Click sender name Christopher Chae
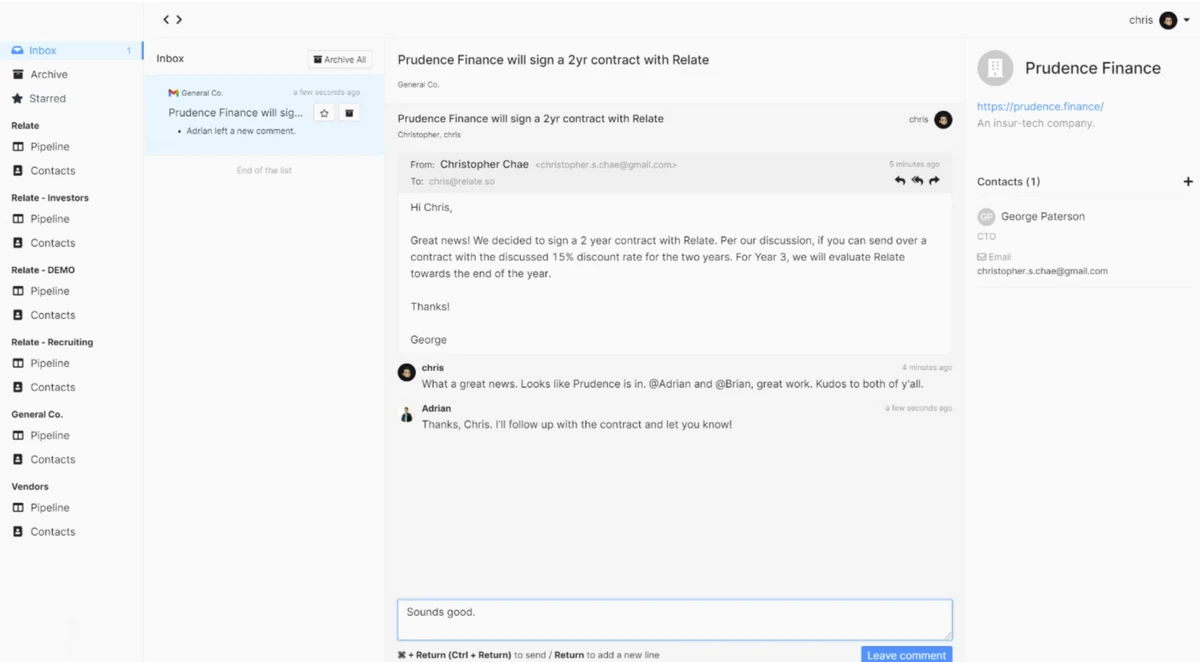Image resolution: width=1200 pixels, height=662 pixels. click(x=484, y=164)
